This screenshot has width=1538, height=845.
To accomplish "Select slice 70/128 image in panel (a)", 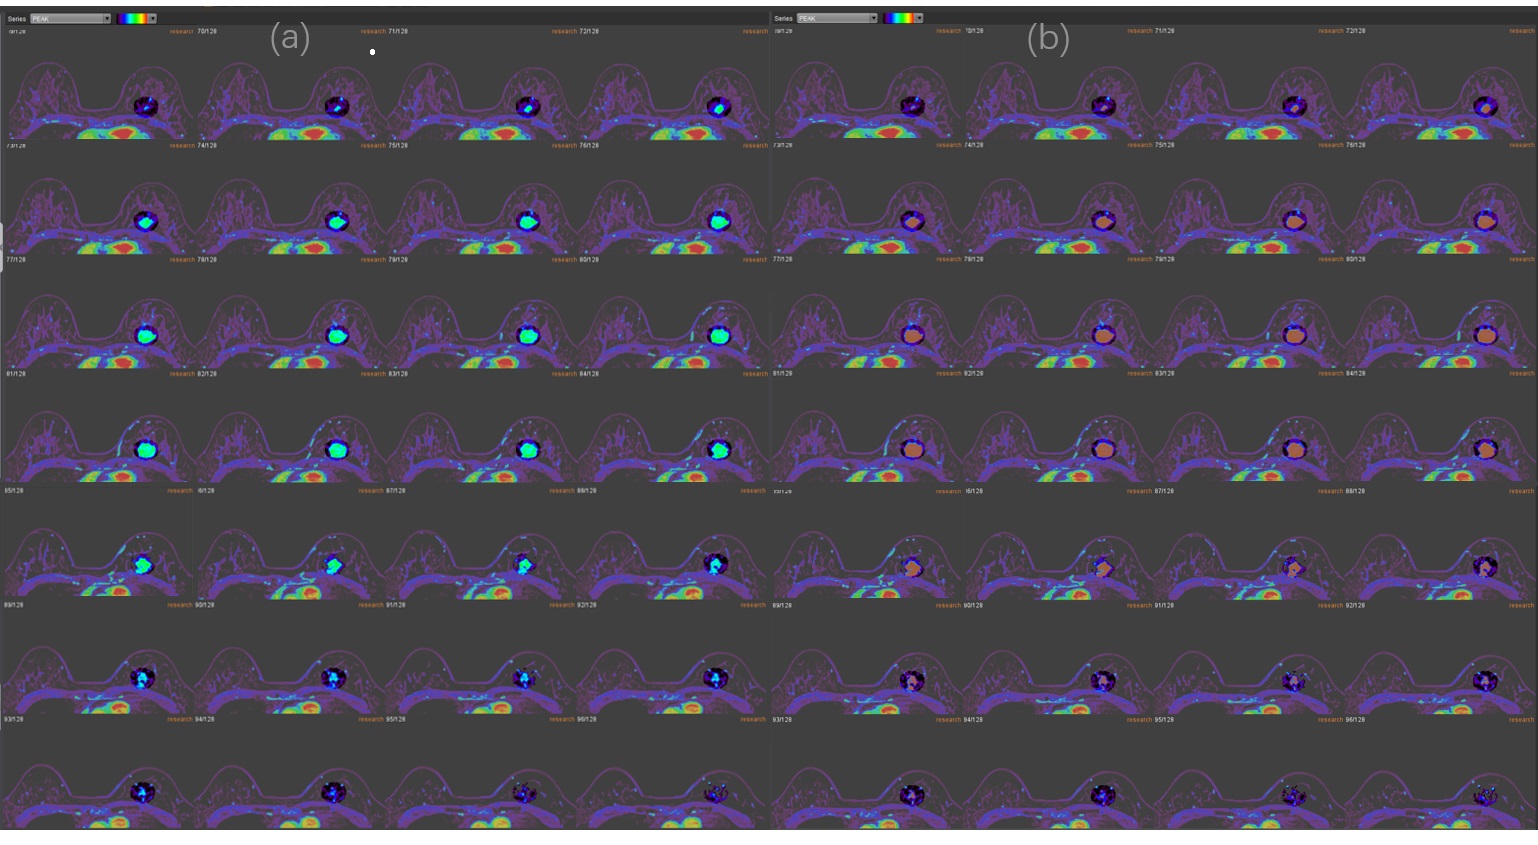I will coord(290,95).
